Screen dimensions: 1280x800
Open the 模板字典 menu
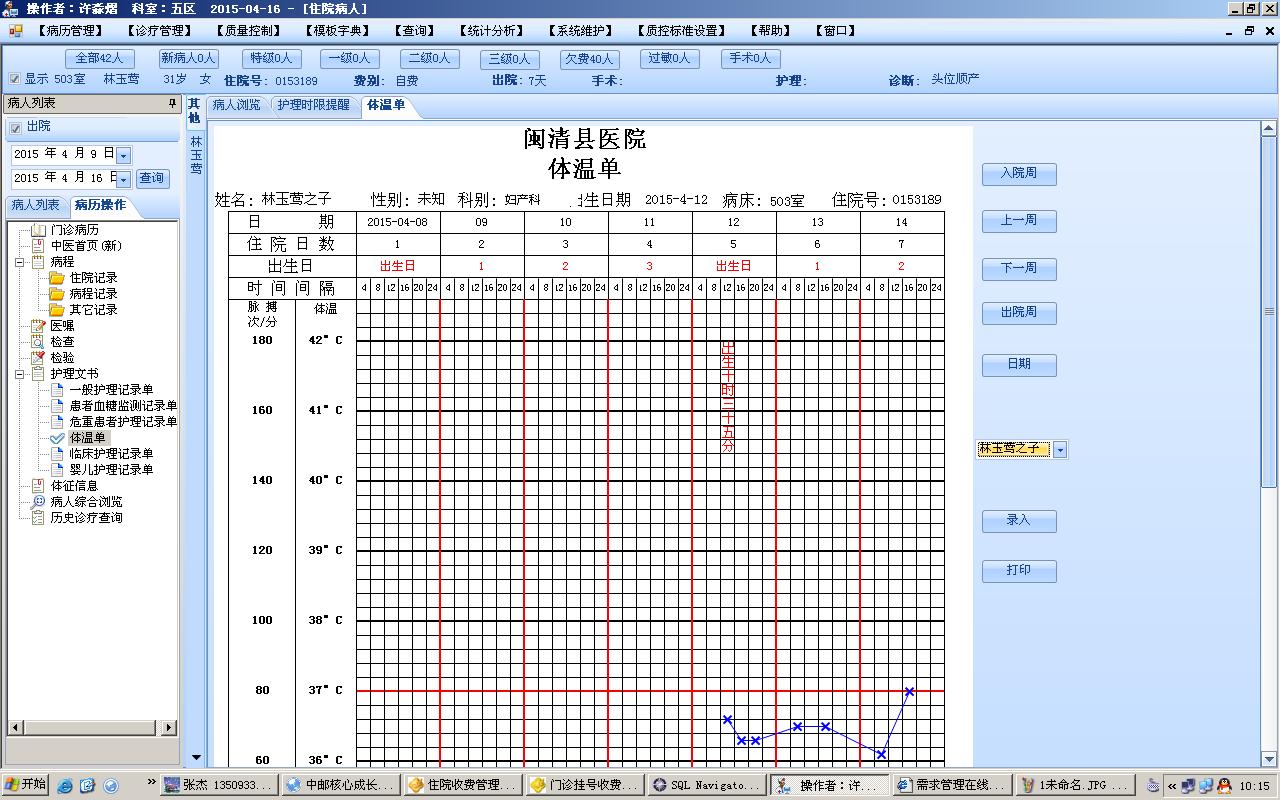[x=337, y=31]
